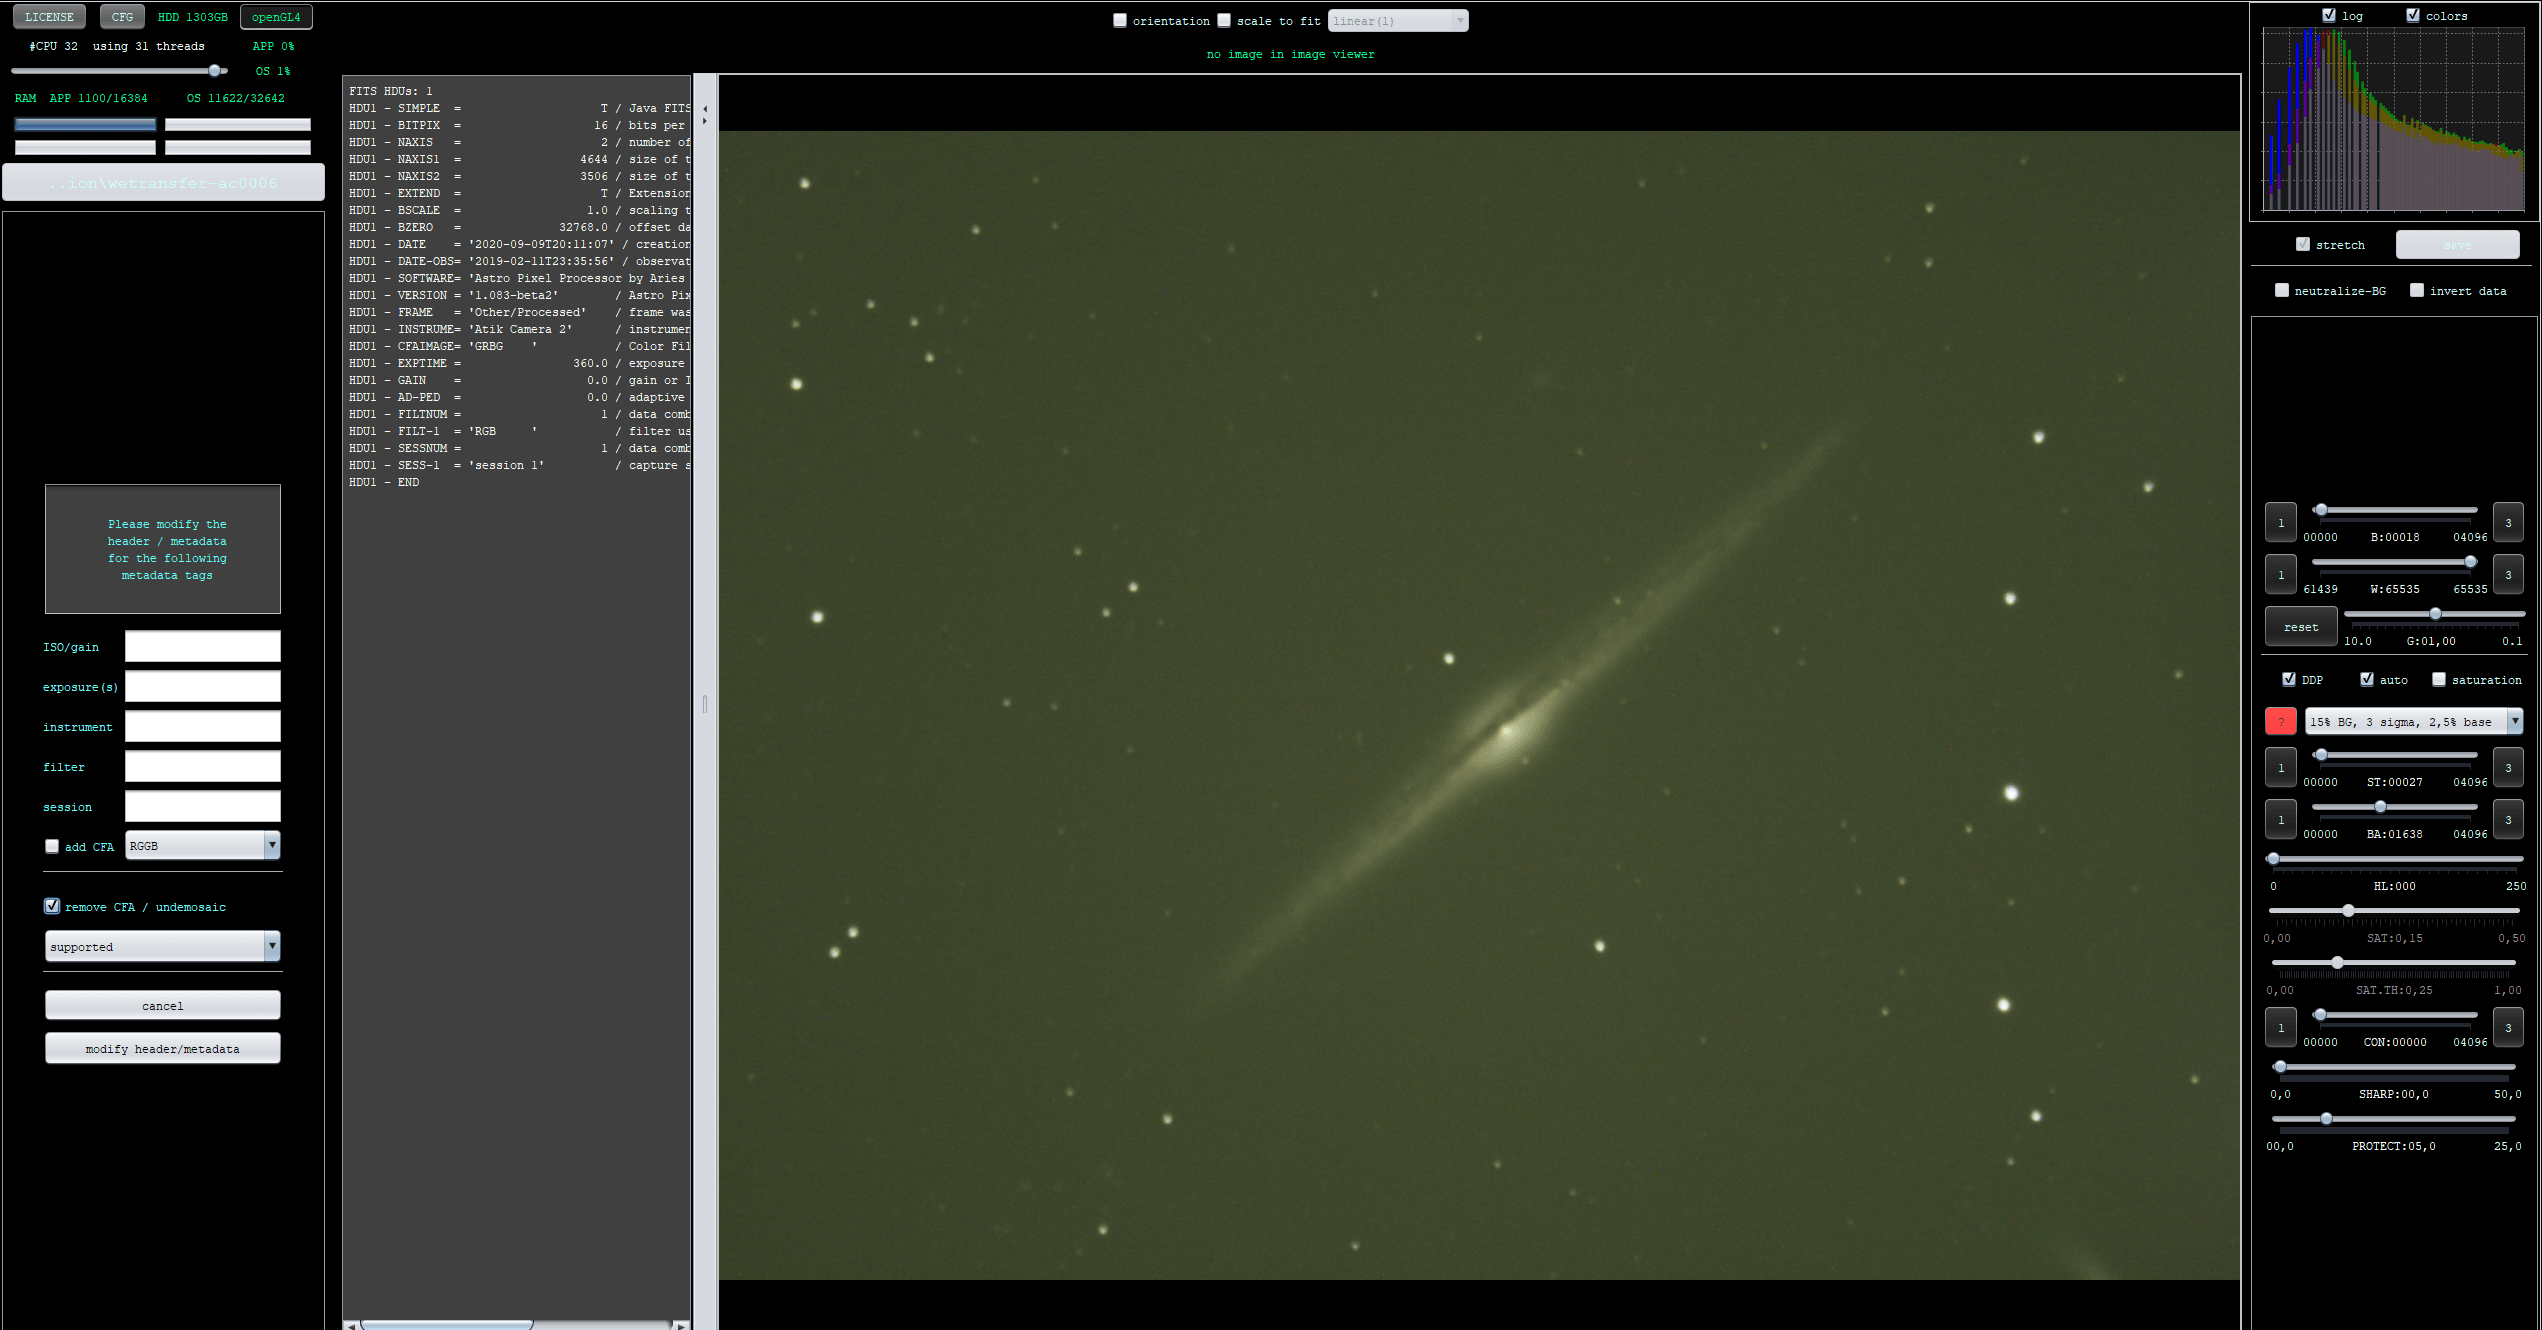Open the RGGB CFA pattern dropdown

[271, 846]
